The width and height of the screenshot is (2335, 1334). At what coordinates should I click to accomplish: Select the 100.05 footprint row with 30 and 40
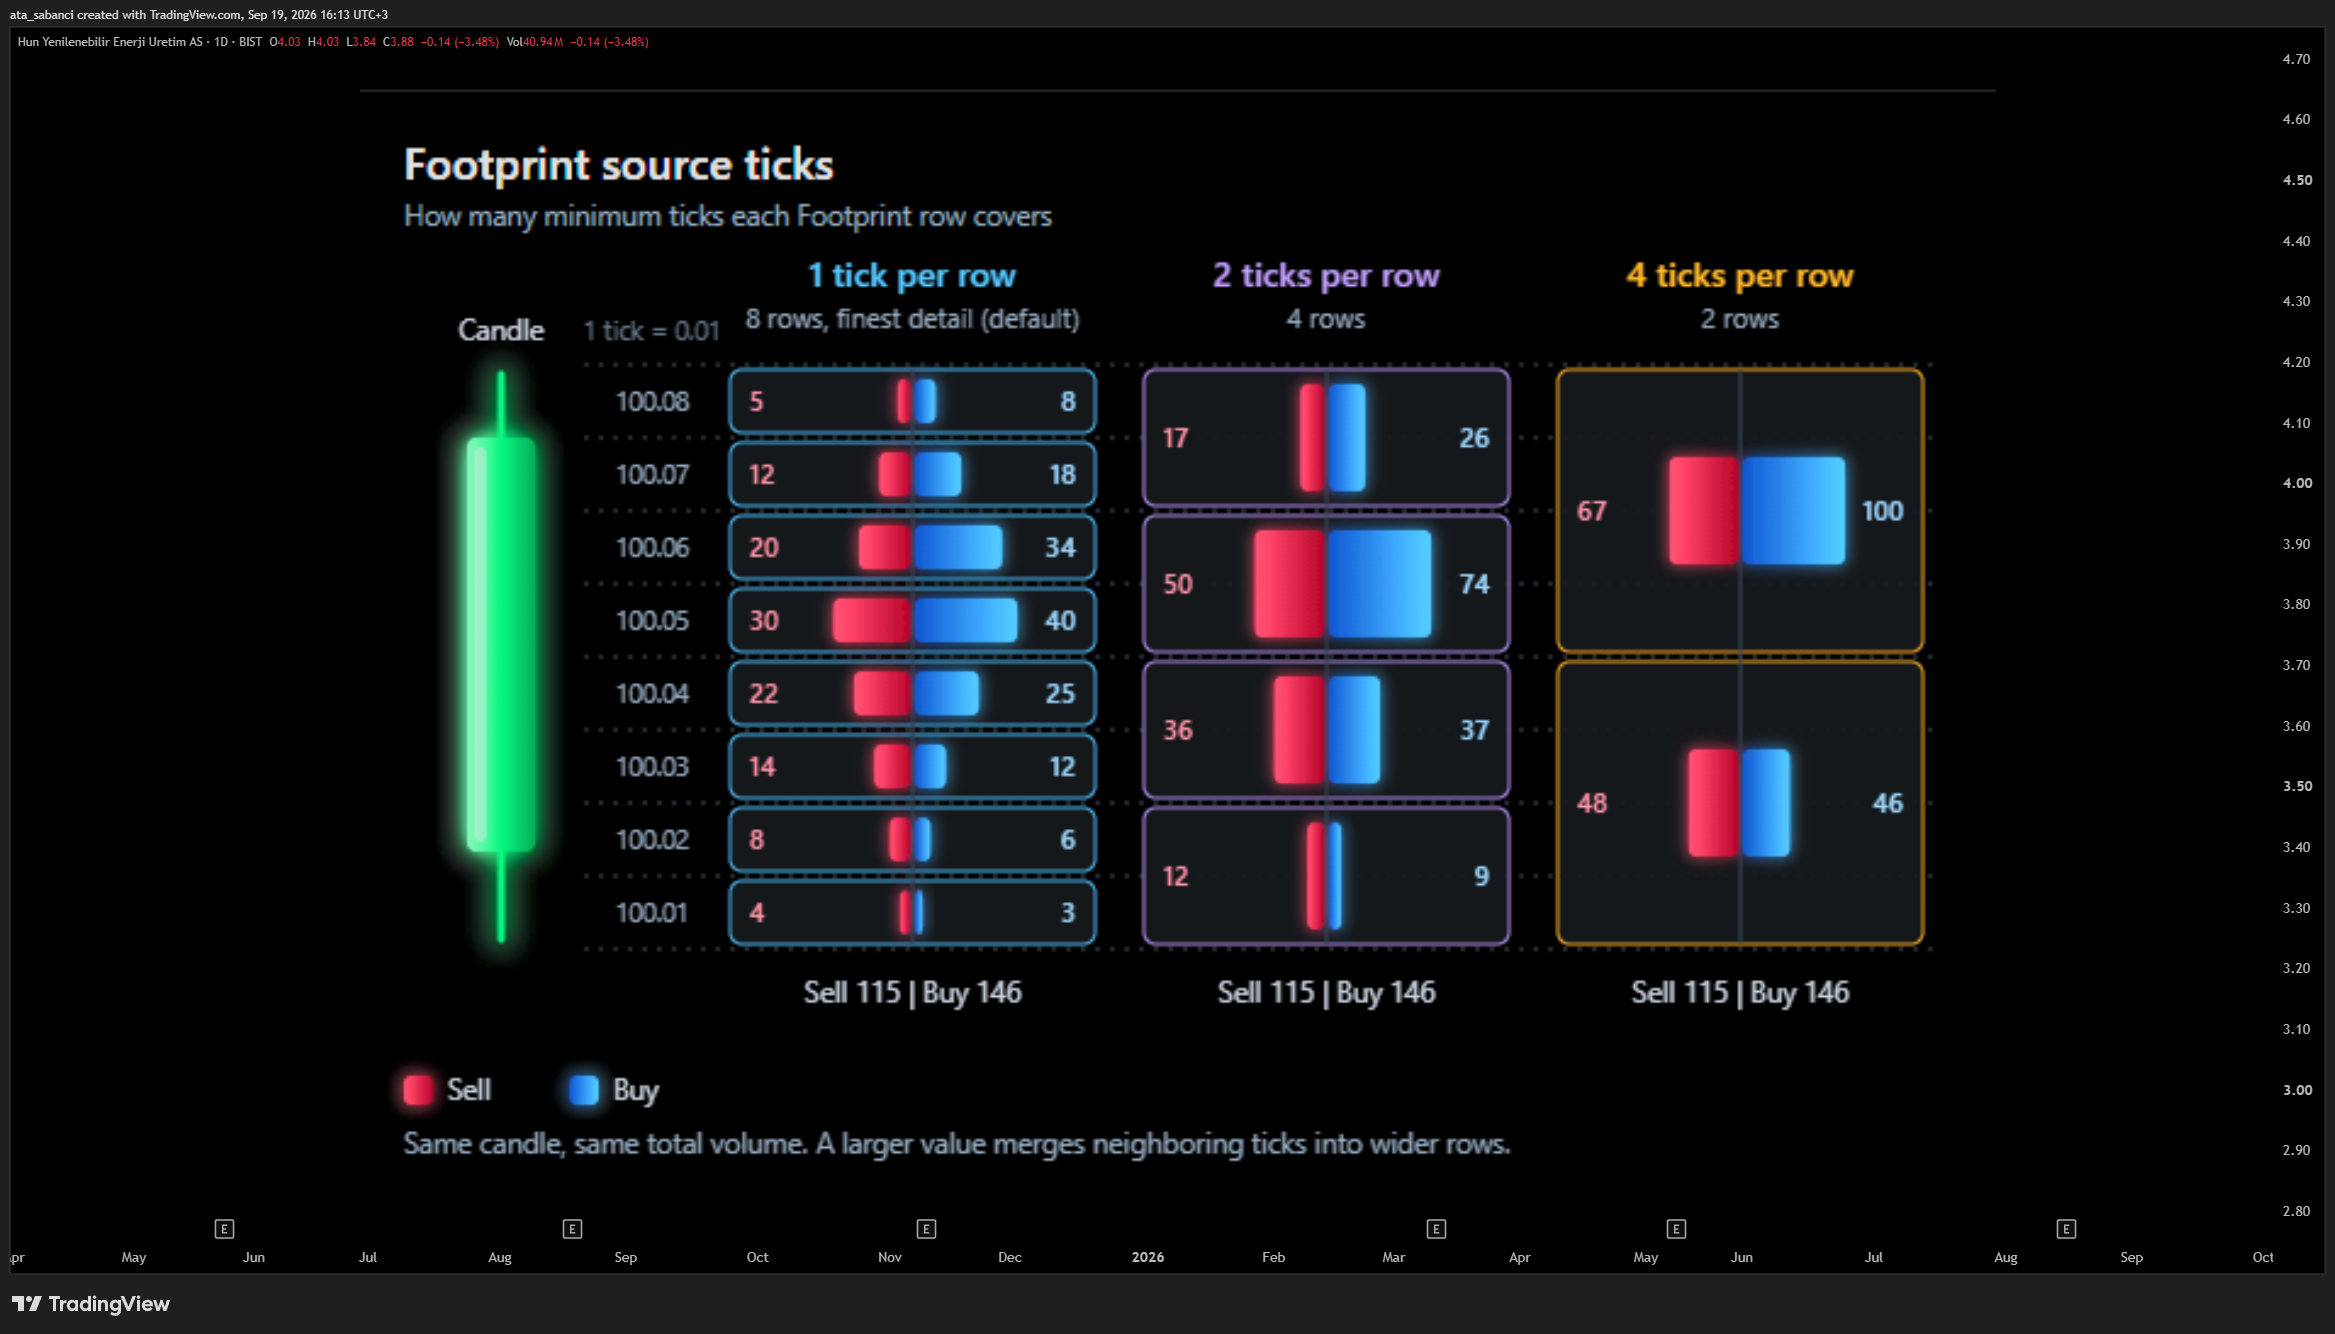coord(912,620)
